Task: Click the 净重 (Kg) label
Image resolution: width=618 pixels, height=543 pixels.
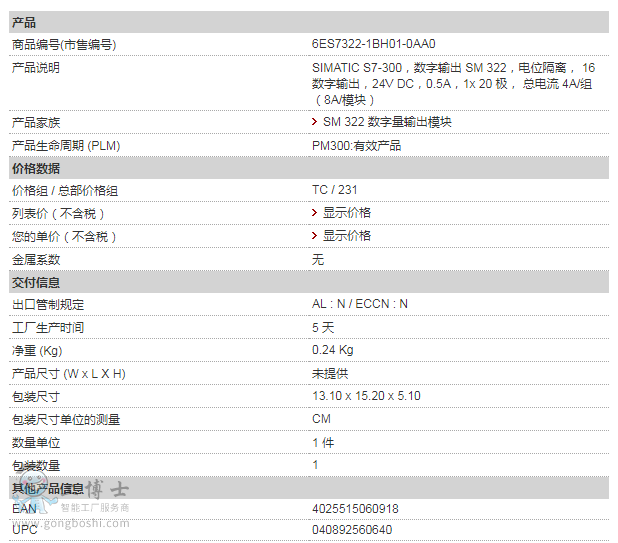Action: pos(37,350)
